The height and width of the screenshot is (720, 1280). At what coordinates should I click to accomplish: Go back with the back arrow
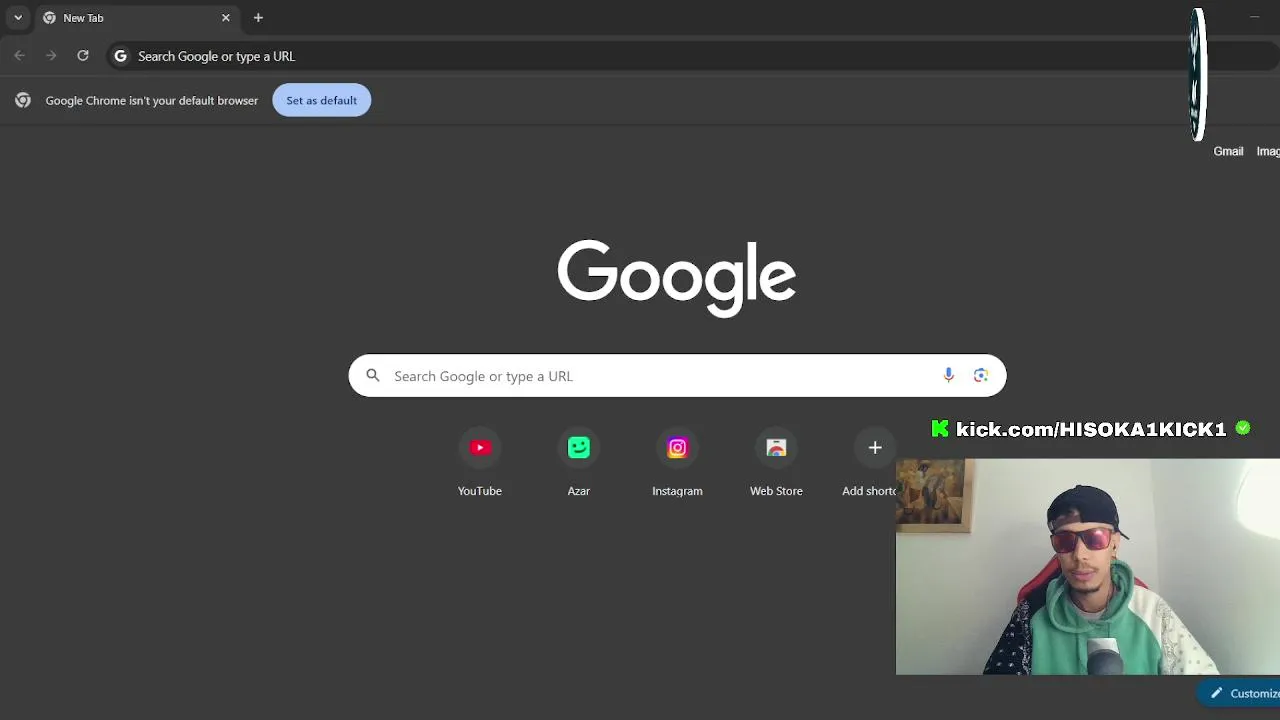point(19,56)
